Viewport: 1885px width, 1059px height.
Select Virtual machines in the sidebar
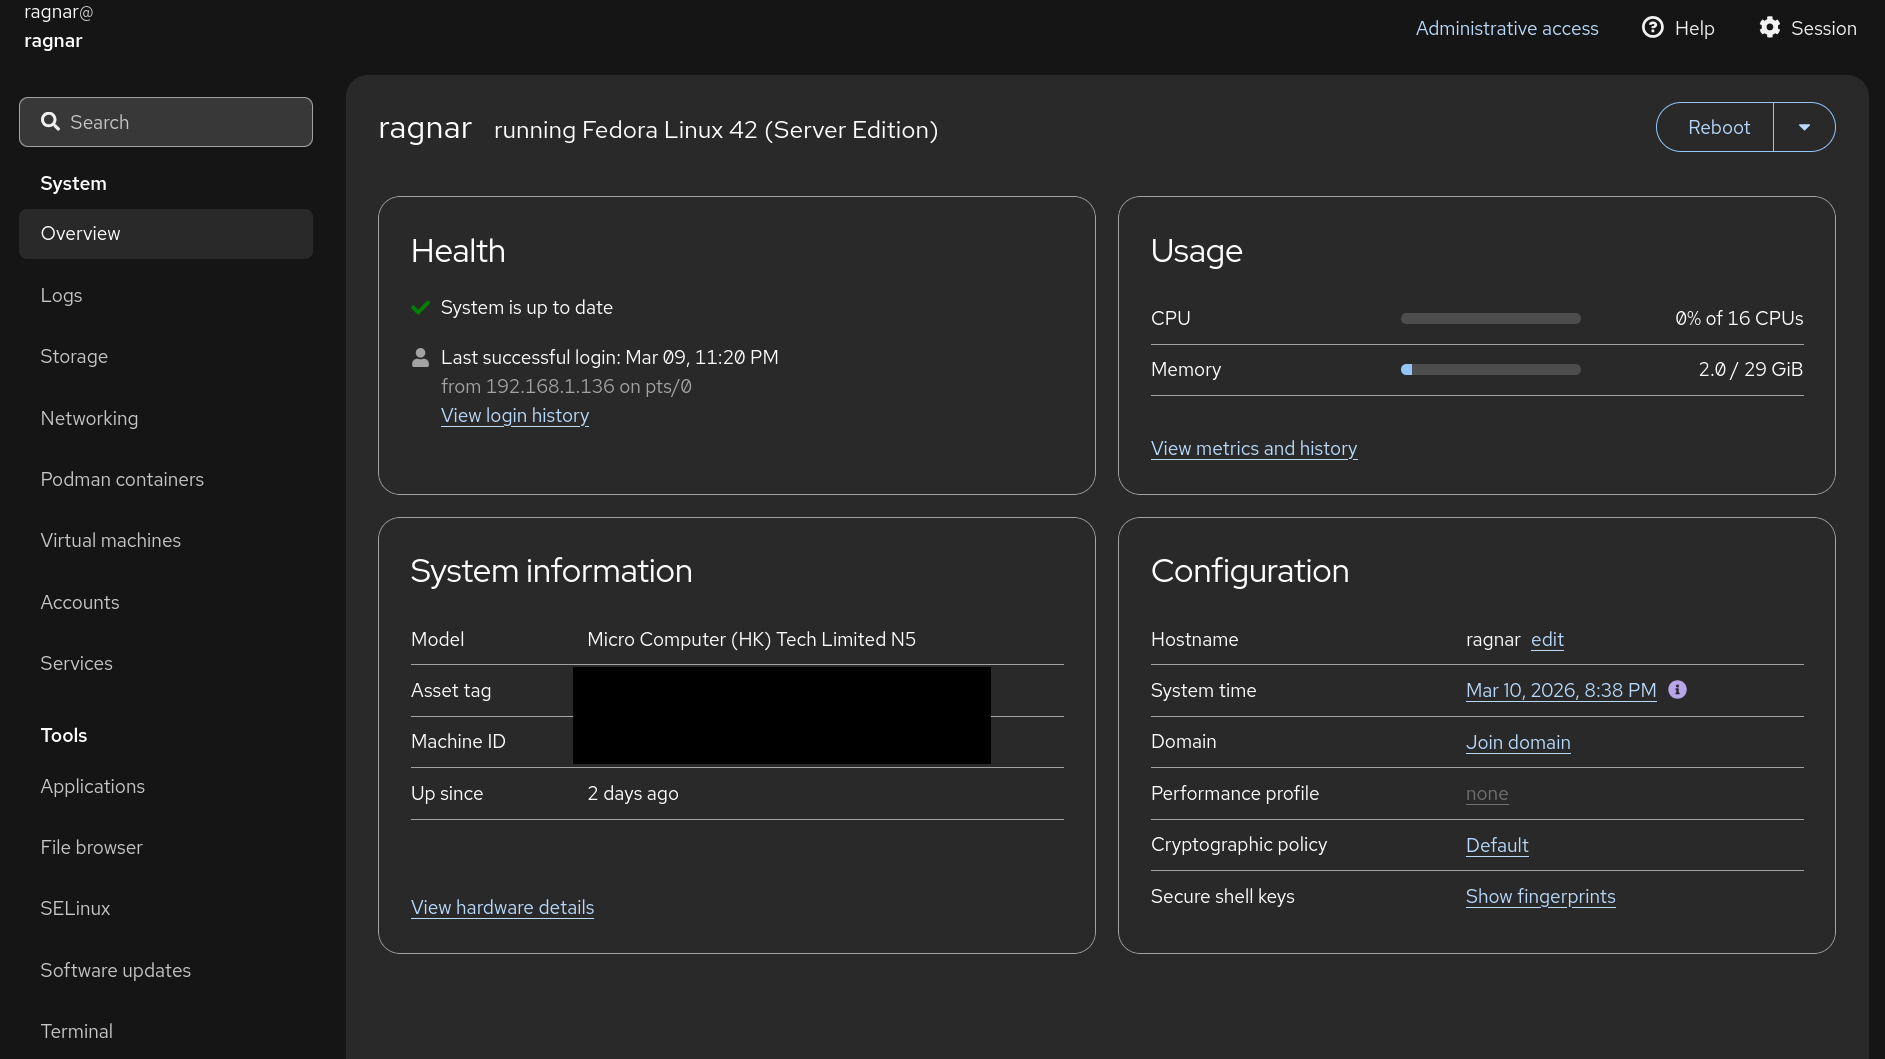110,541
